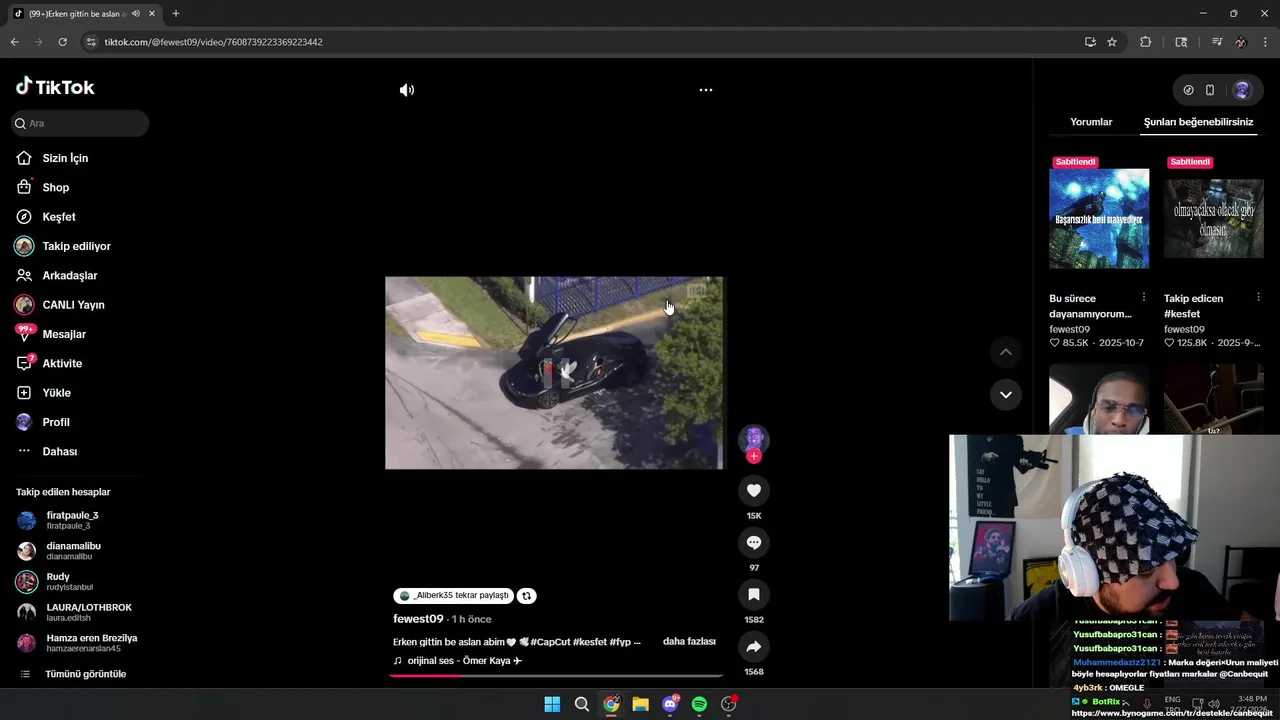Open the browser extensions puzzle icon
Image resolution: width=1280 pixels, height=720 pixels.
point(1146,42)
